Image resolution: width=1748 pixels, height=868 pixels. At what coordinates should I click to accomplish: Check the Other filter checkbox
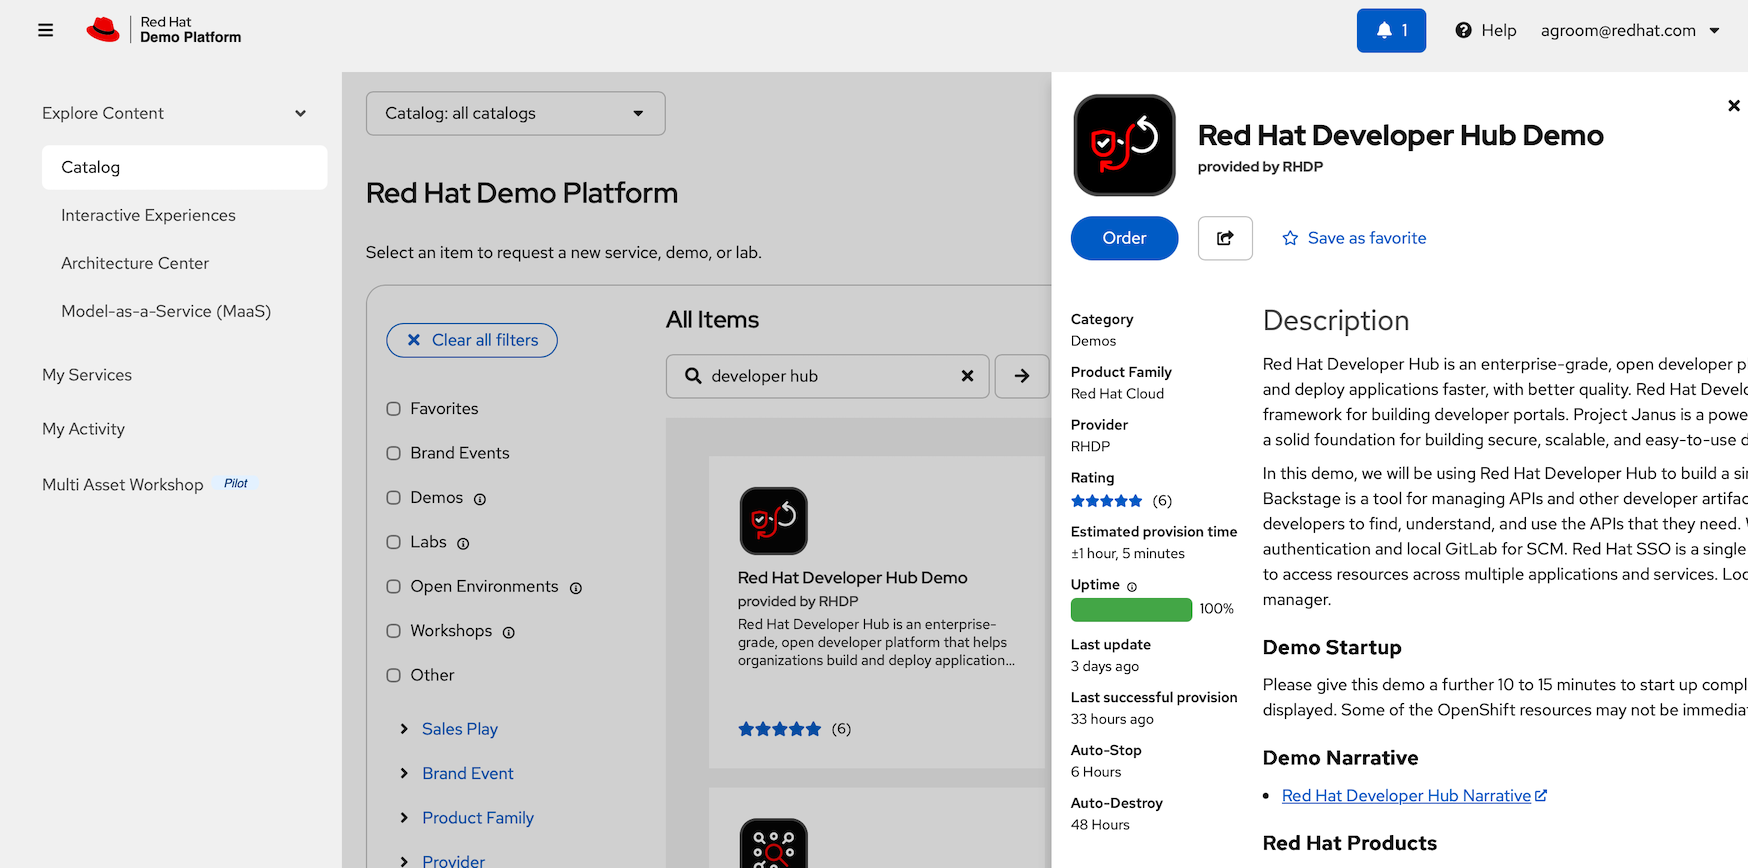pos(394,675)
